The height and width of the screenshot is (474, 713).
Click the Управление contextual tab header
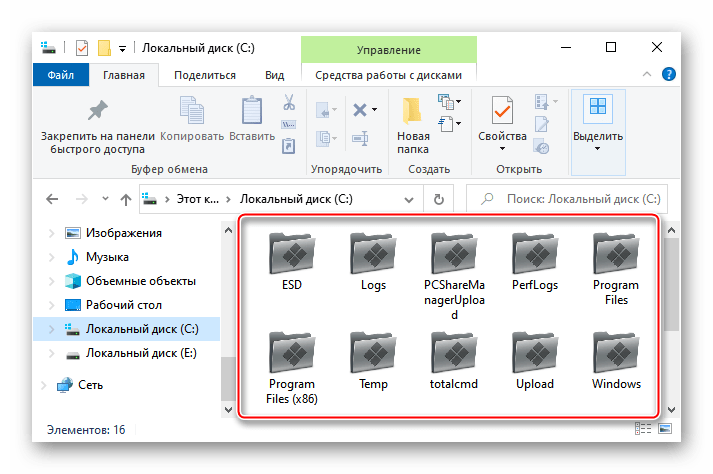[388, 50]
